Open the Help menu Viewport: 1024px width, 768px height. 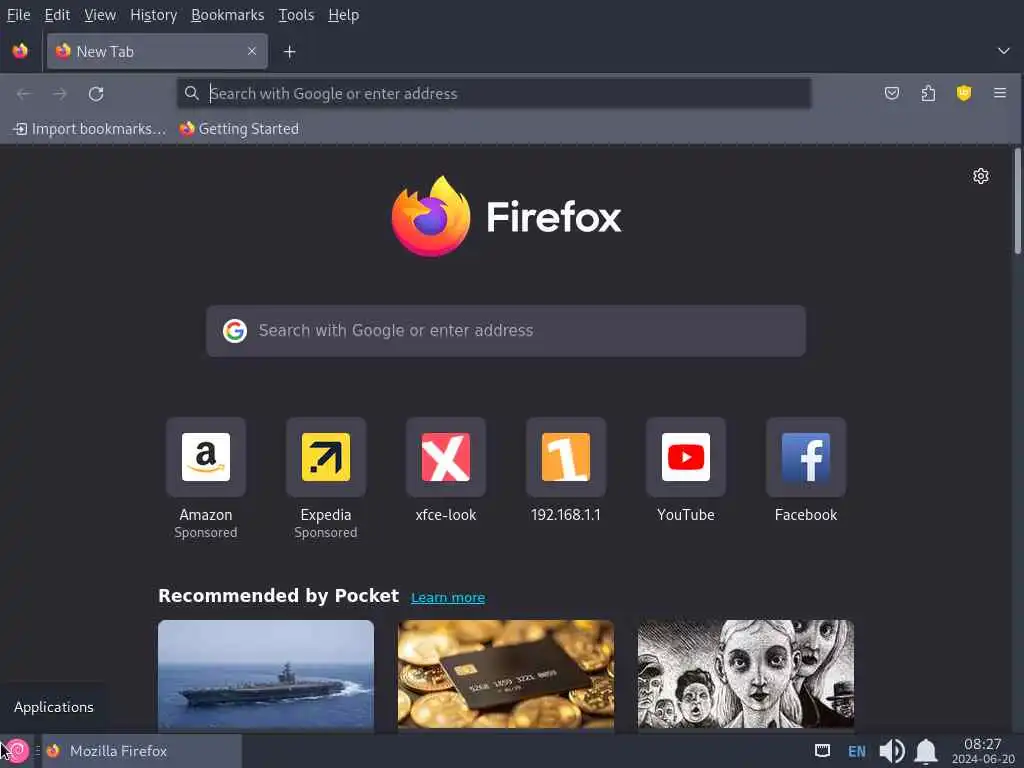coord(344,15)
